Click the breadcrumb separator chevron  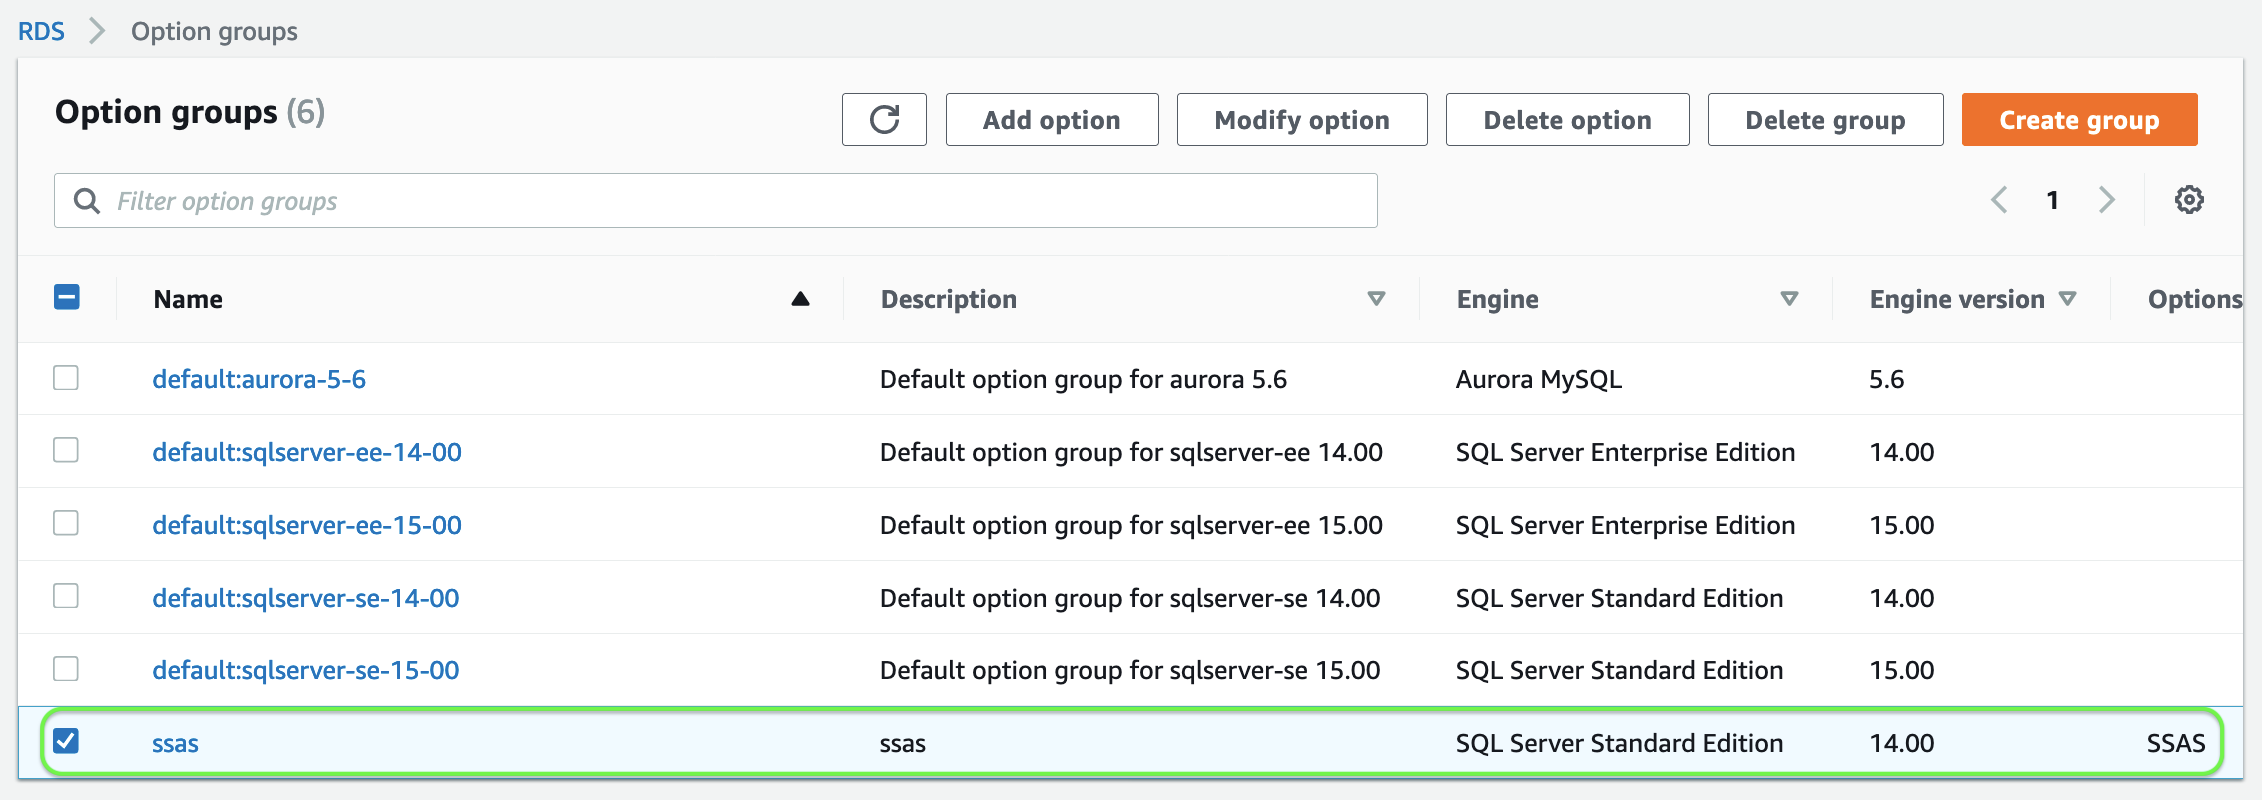[97, 31]
